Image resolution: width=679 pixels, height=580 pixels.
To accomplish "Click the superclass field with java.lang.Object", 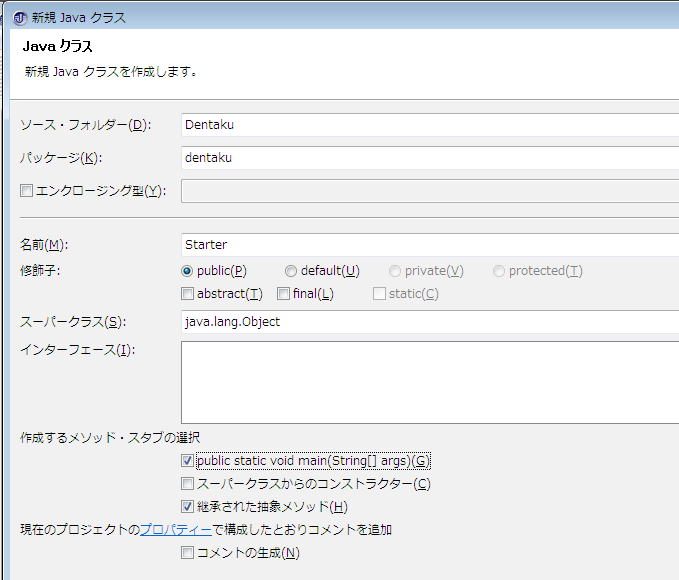I will click(x=430, y=322).
